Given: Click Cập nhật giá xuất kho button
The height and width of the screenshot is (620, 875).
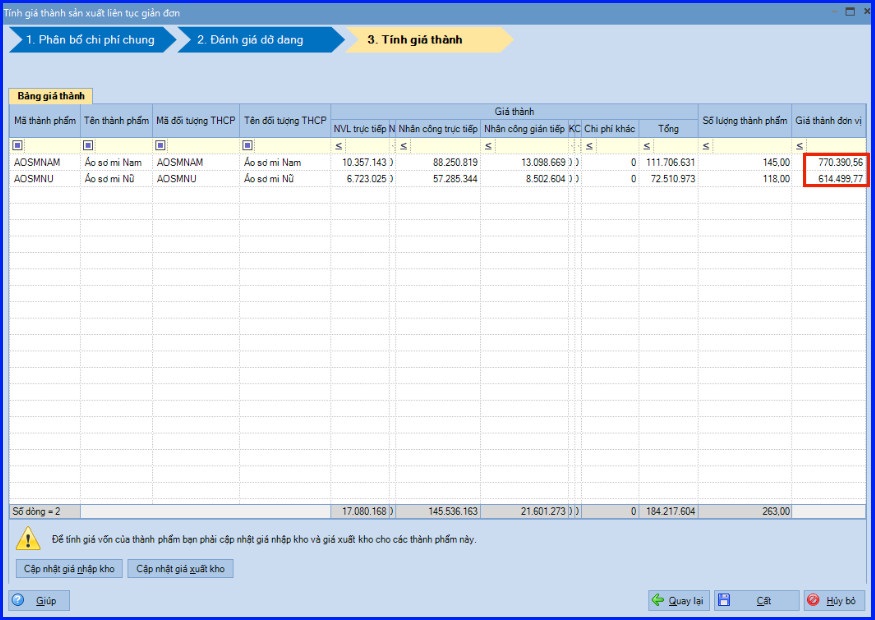Looking at the screenshot, I should pos(180,569).
